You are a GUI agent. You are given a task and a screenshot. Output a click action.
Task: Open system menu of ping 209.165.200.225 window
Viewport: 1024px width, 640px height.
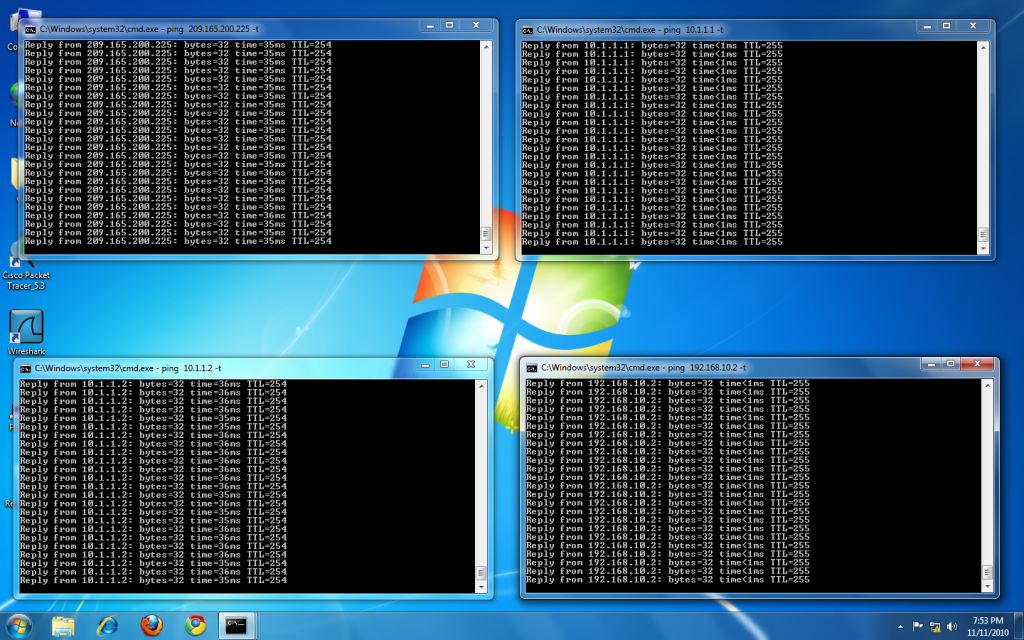tap(30, 31)
